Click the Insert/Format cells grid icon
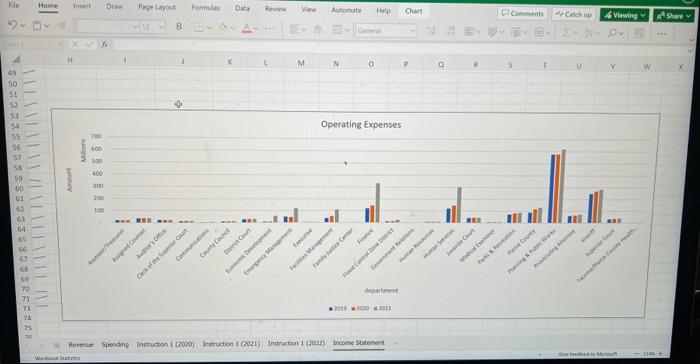 (539, 33)
